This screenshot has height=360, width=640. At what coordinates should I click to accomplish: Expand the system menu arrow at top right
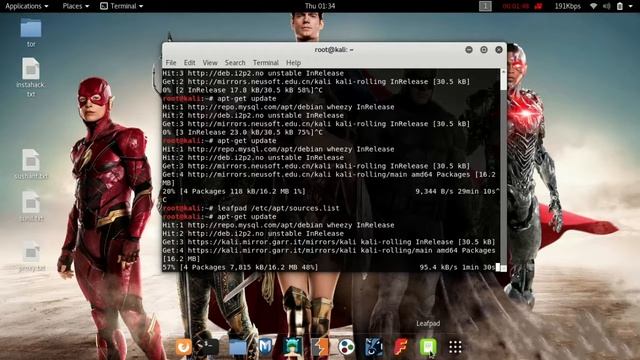point(631,7)
